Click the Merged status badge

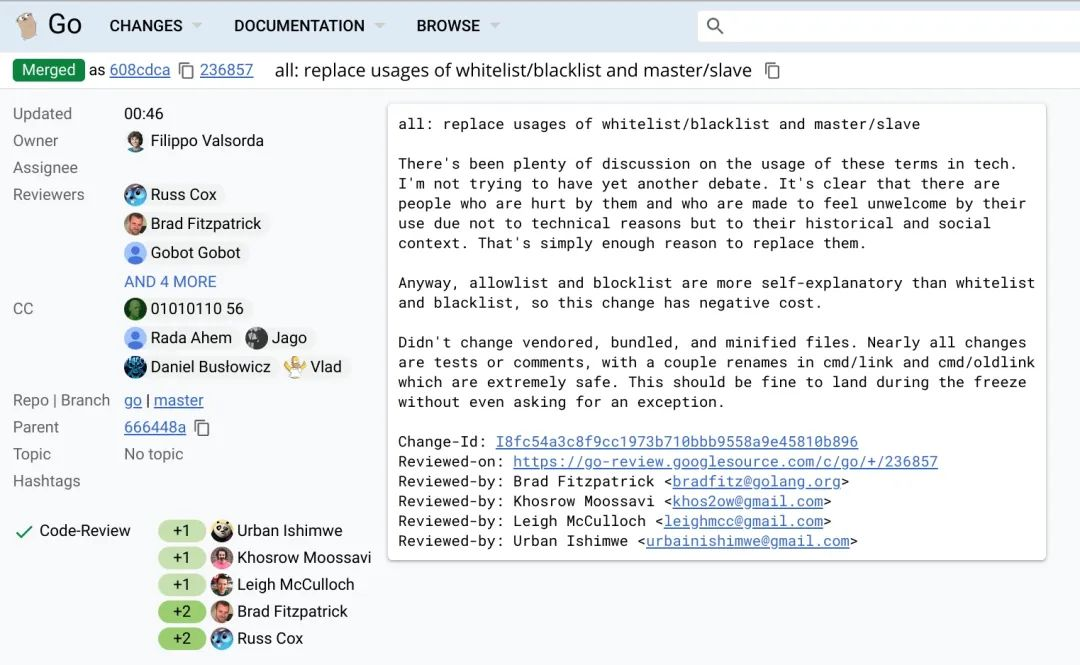(x=49, y=70)
